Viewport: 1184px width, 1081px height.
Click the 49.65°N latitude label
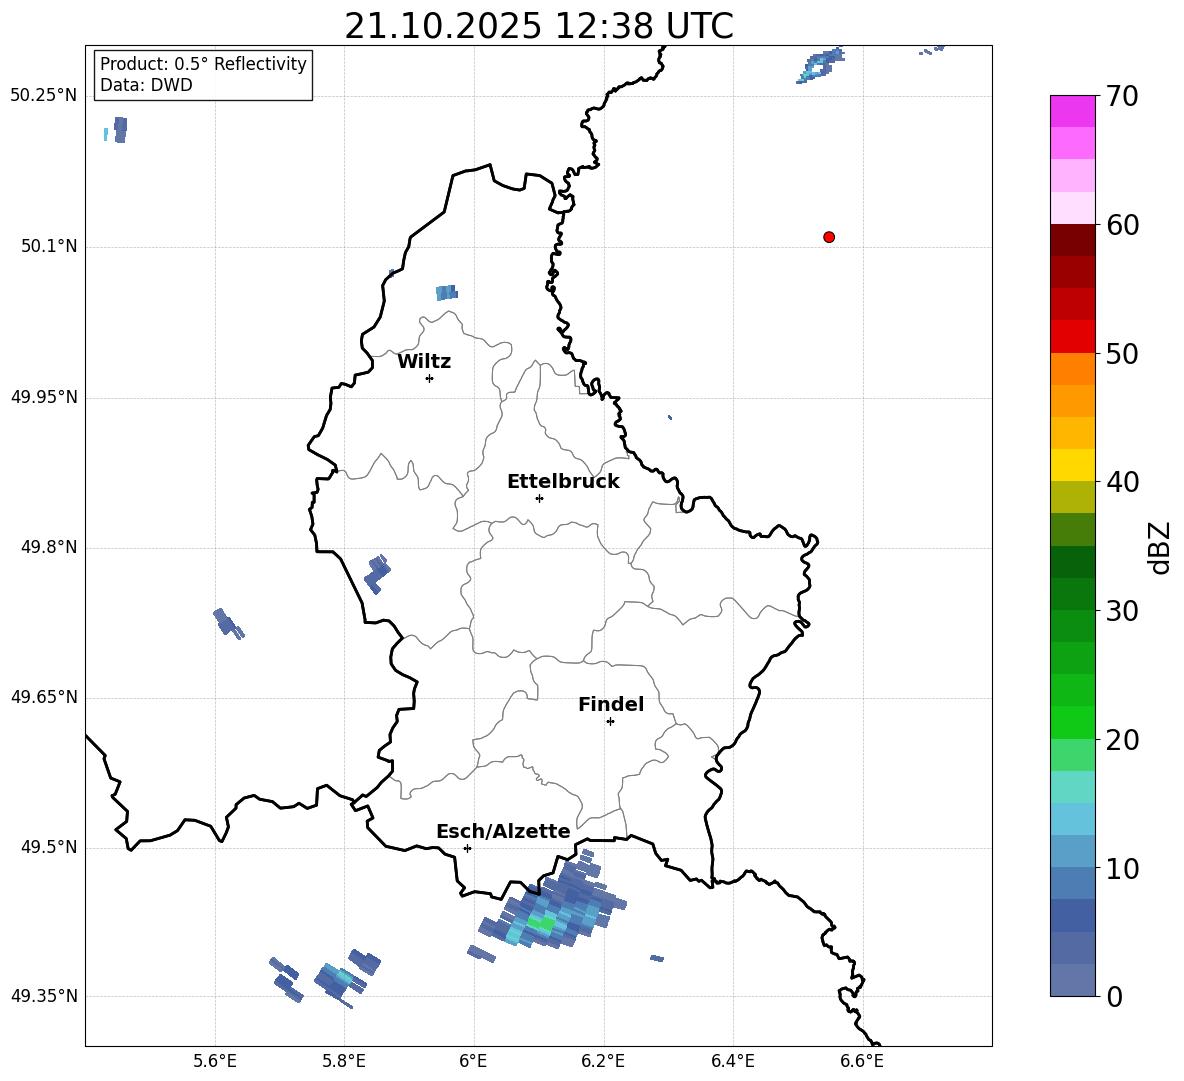tap(44, 696)
